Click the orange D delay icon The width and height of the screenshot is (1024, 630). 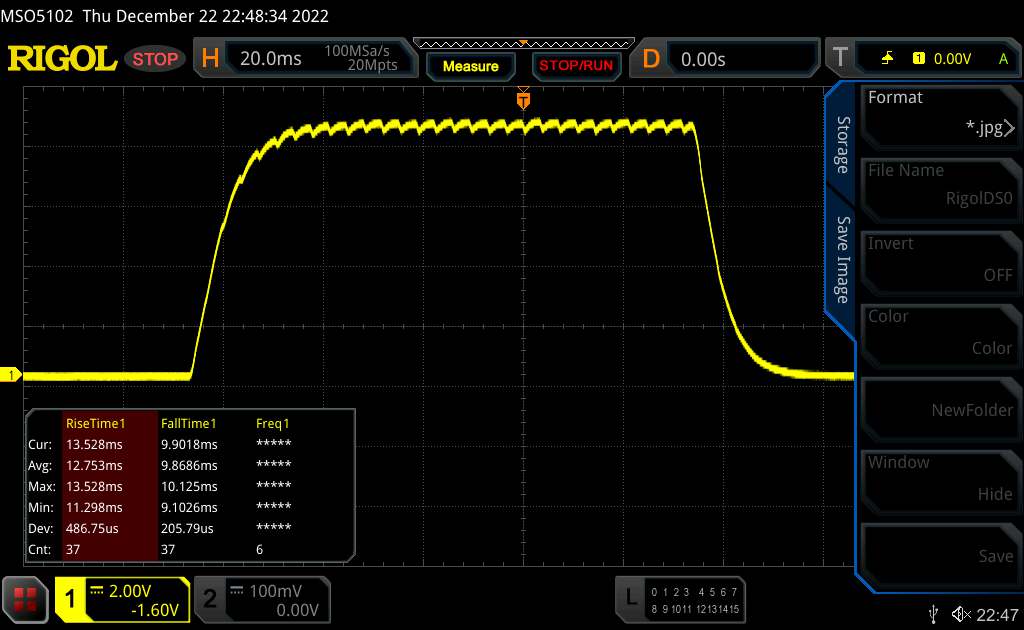coord(651,59)
